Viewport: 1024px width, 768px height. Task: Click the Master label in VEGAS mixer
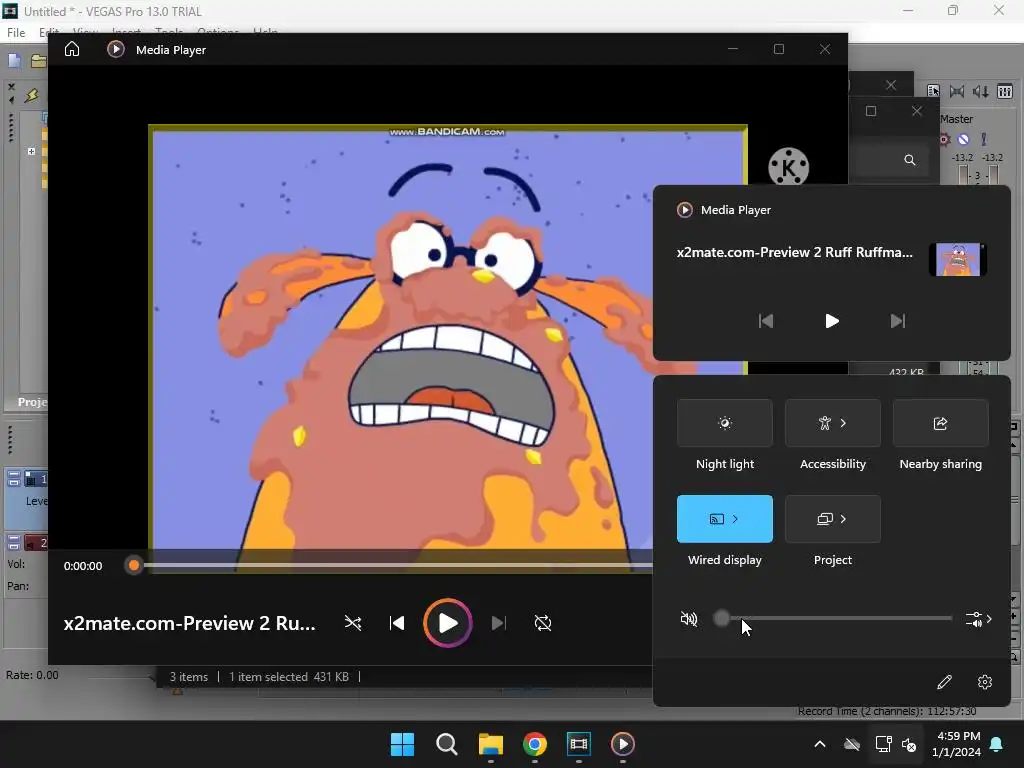pos(957,119)
